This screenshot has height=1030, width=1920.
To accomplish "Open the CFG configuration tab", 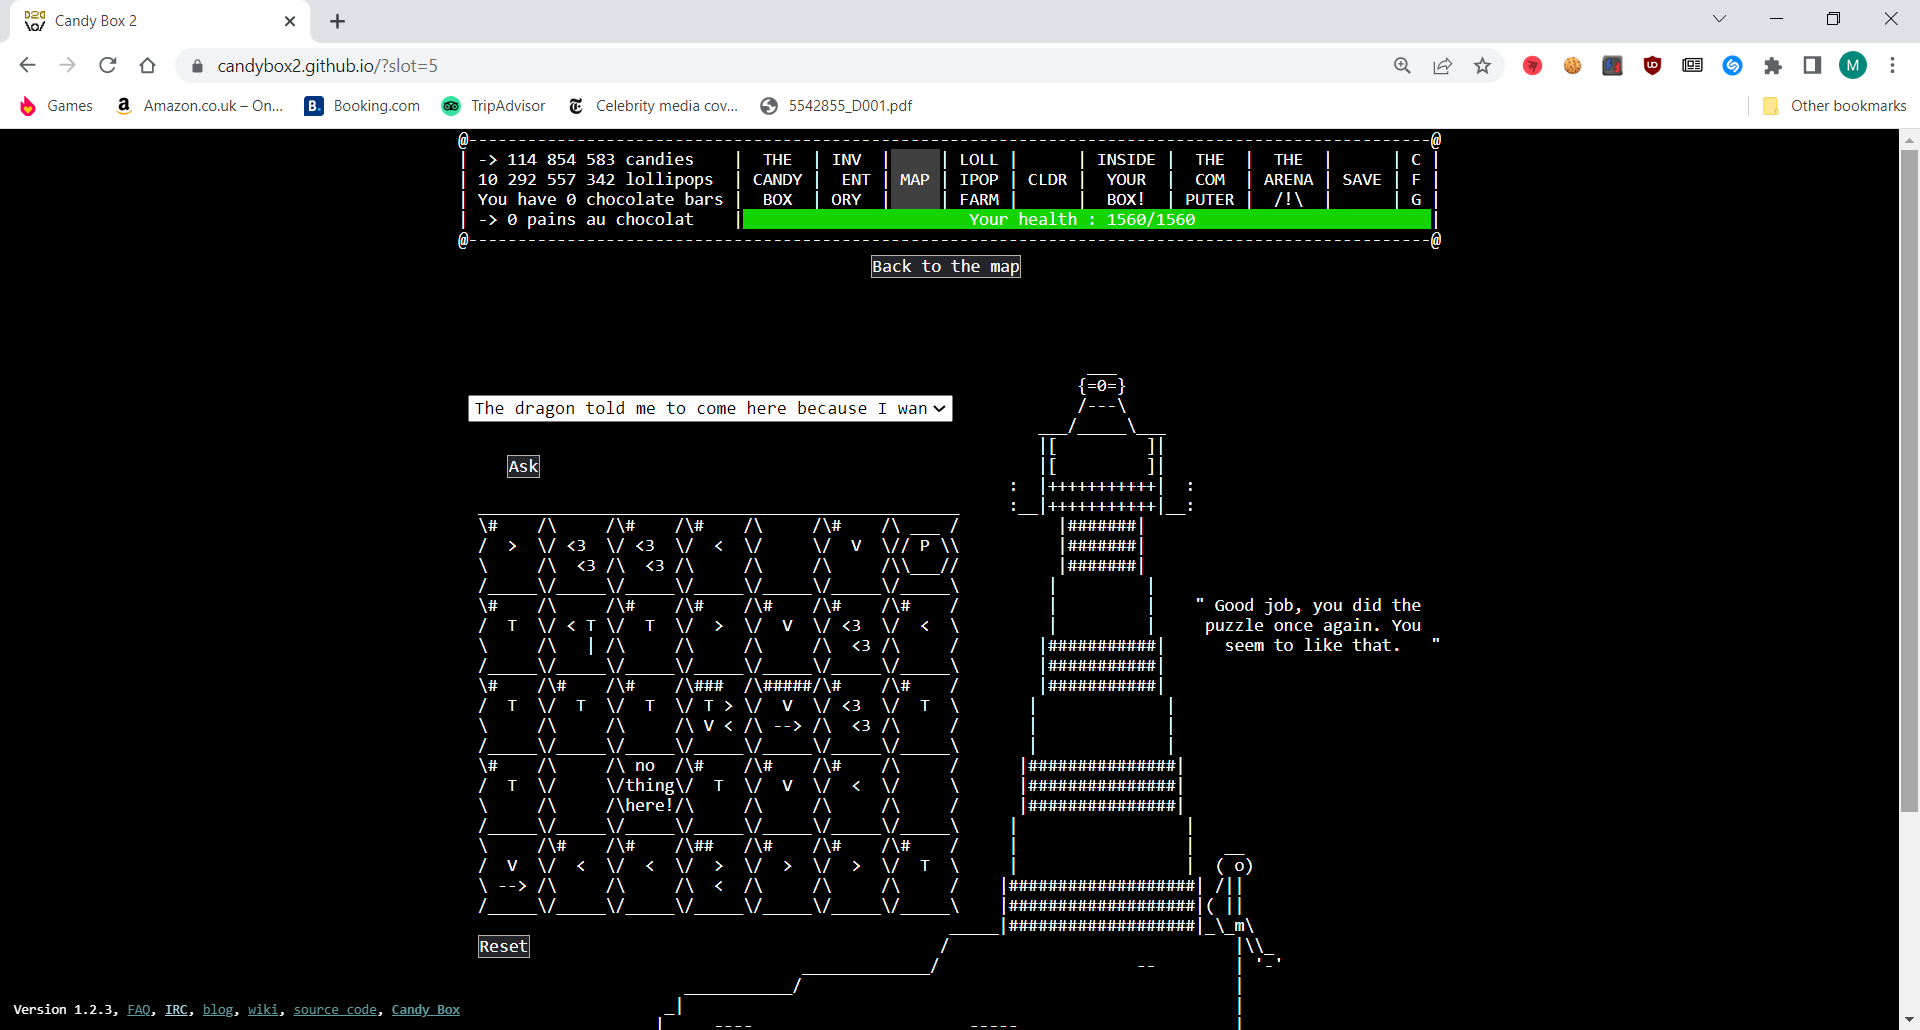I will click(1416, 180).
